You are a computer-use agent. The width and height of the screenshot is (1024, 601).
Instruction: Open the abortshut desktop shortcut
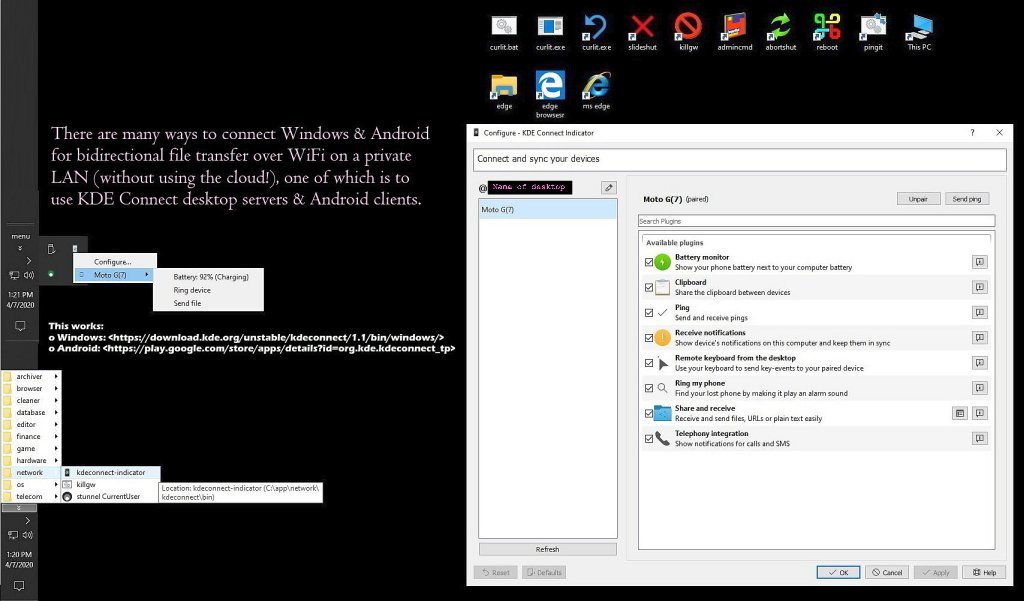coord(780,33)
